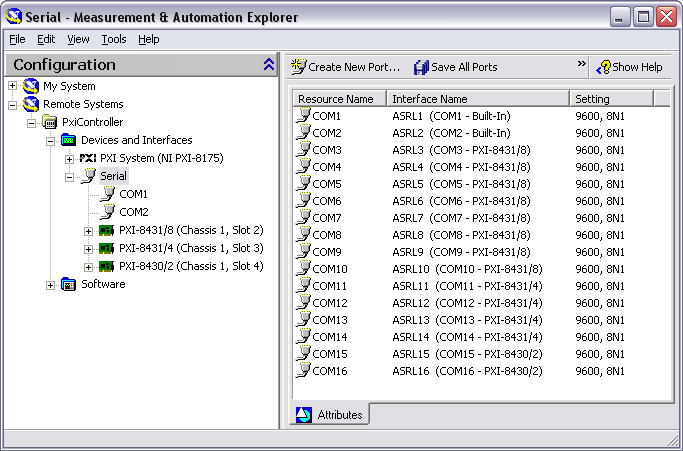Click the COM9 row icon in list

303,252
